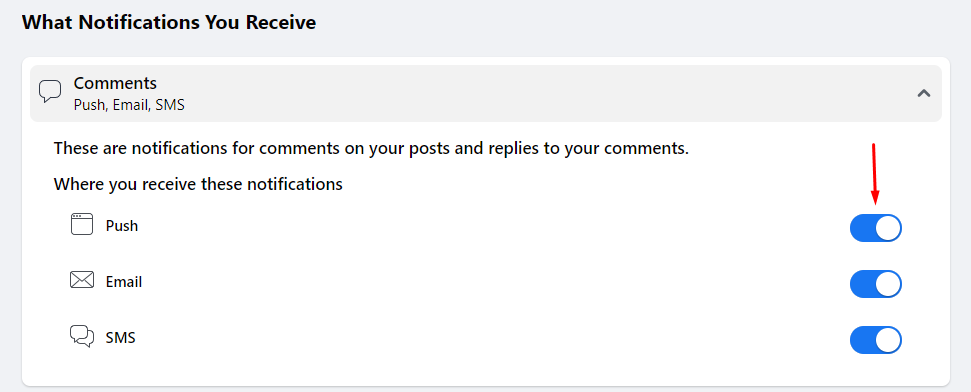971x392 pixels.
Task: Click the Email envelope icon
Action: pos(82,281)
